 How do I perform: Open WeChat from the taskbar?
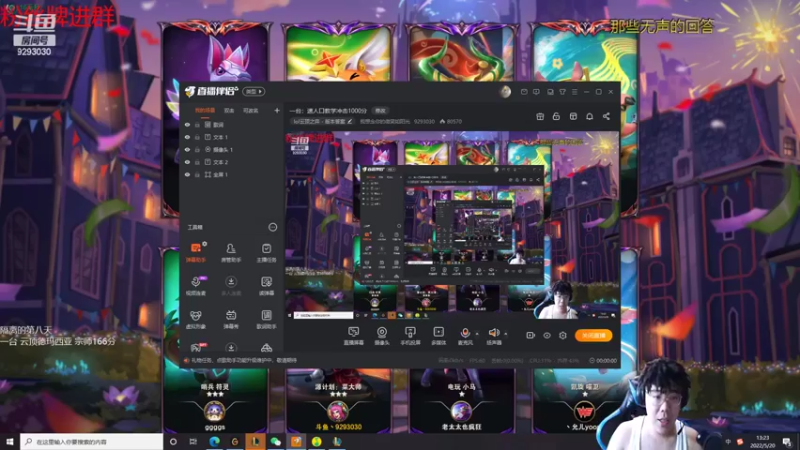[x=276, y=441]
